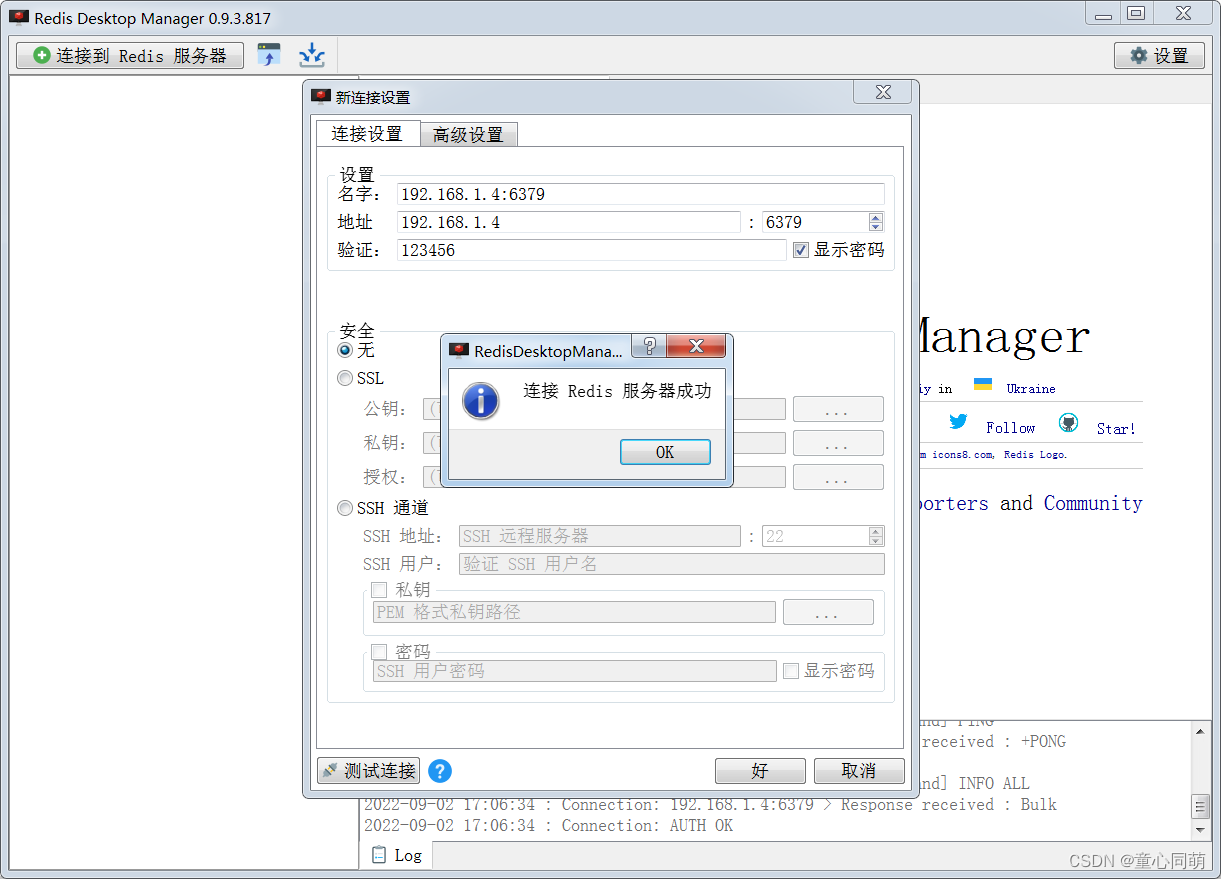The height and width of the screenshot is (879, 1221).
Task: Decrease port number with down stepper arrow
Action: click(876, 227)
